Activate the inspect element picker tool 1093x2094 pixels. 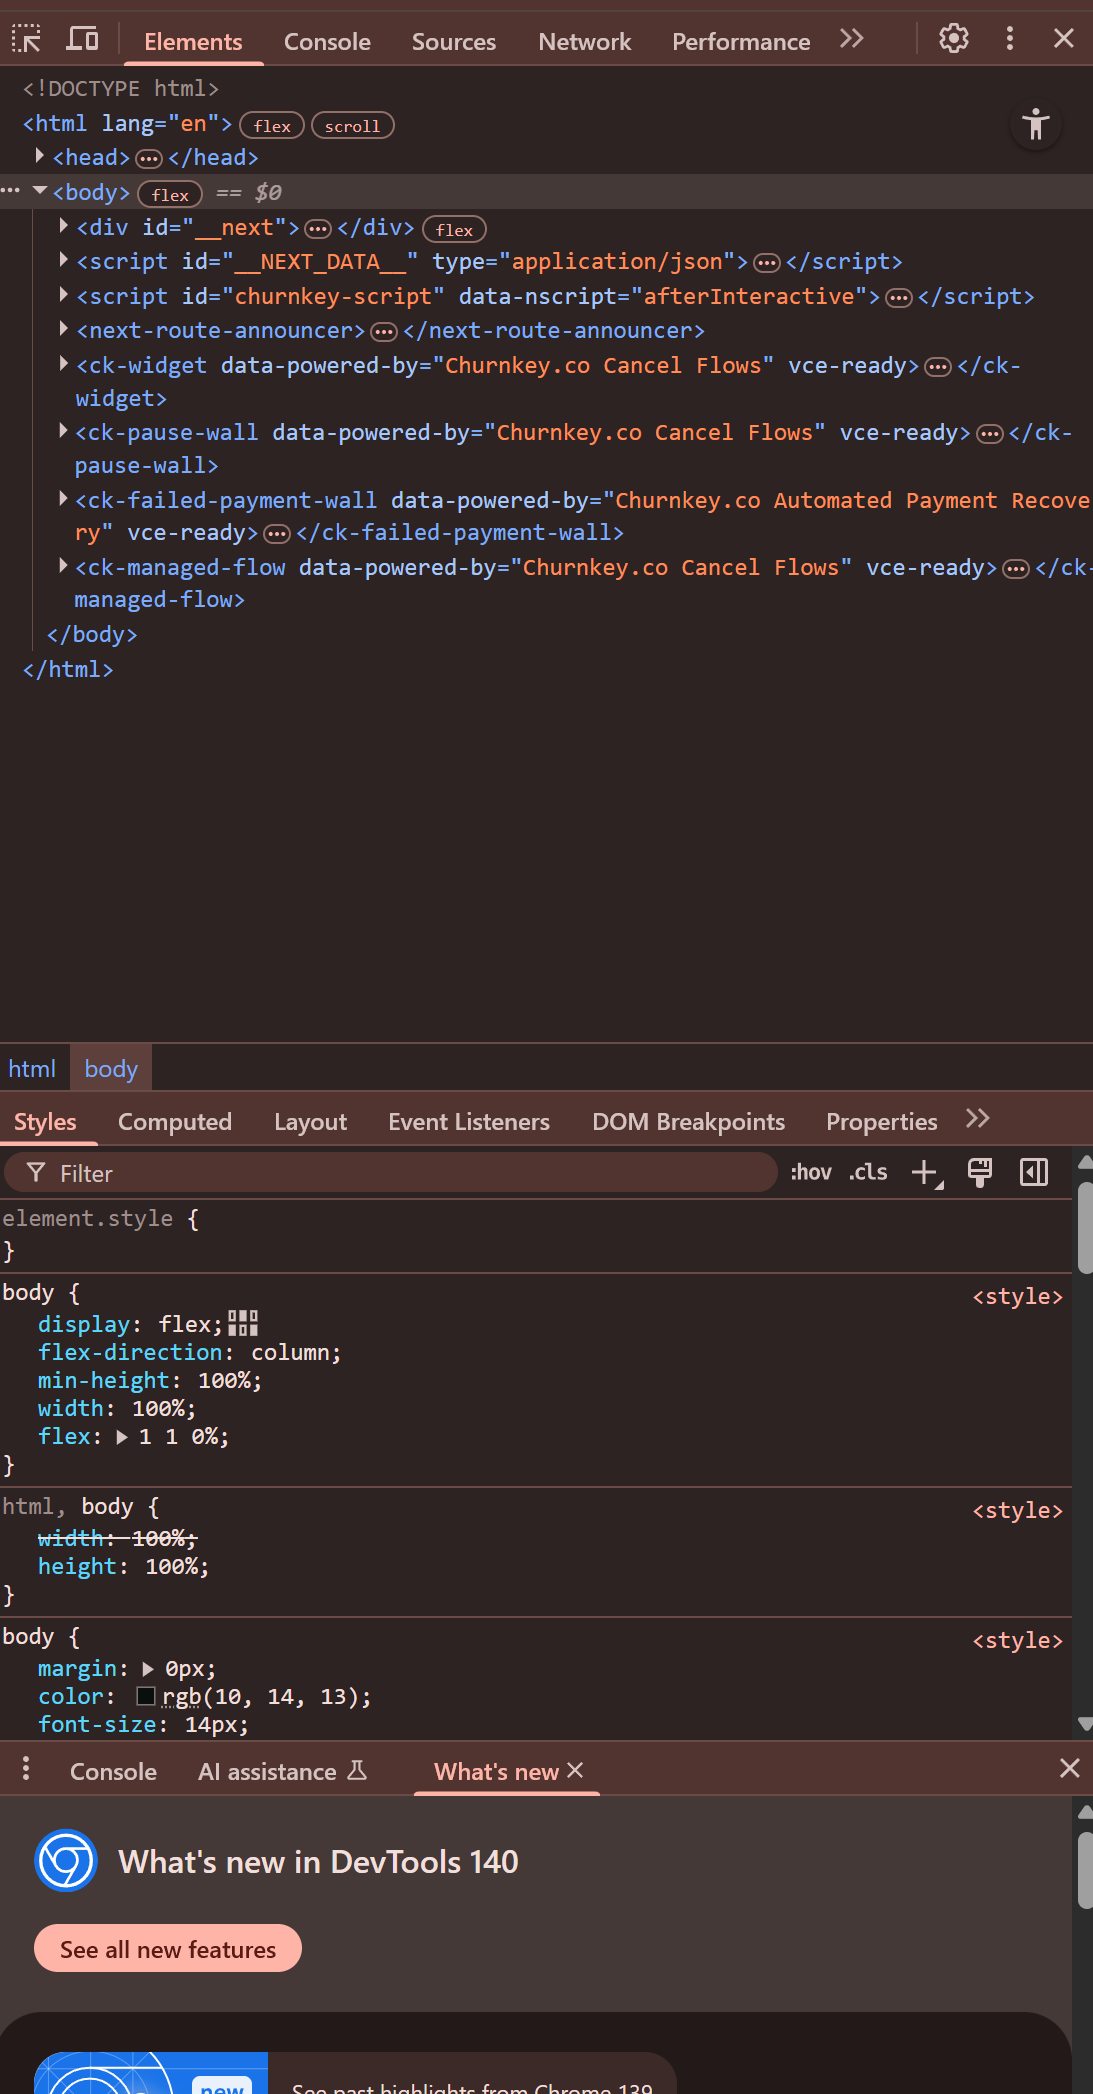26,39
